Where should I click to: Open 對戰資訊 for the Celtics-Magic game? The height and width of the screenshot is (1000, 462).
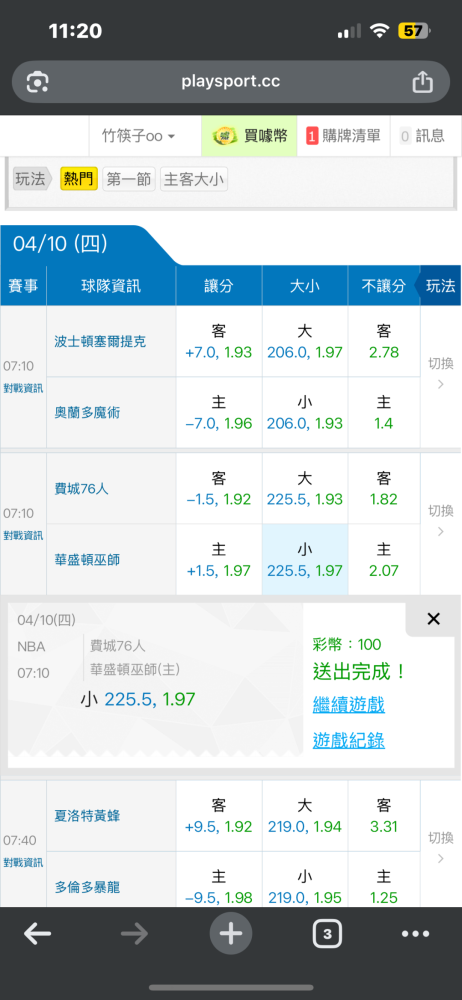(x=24, y=387)
